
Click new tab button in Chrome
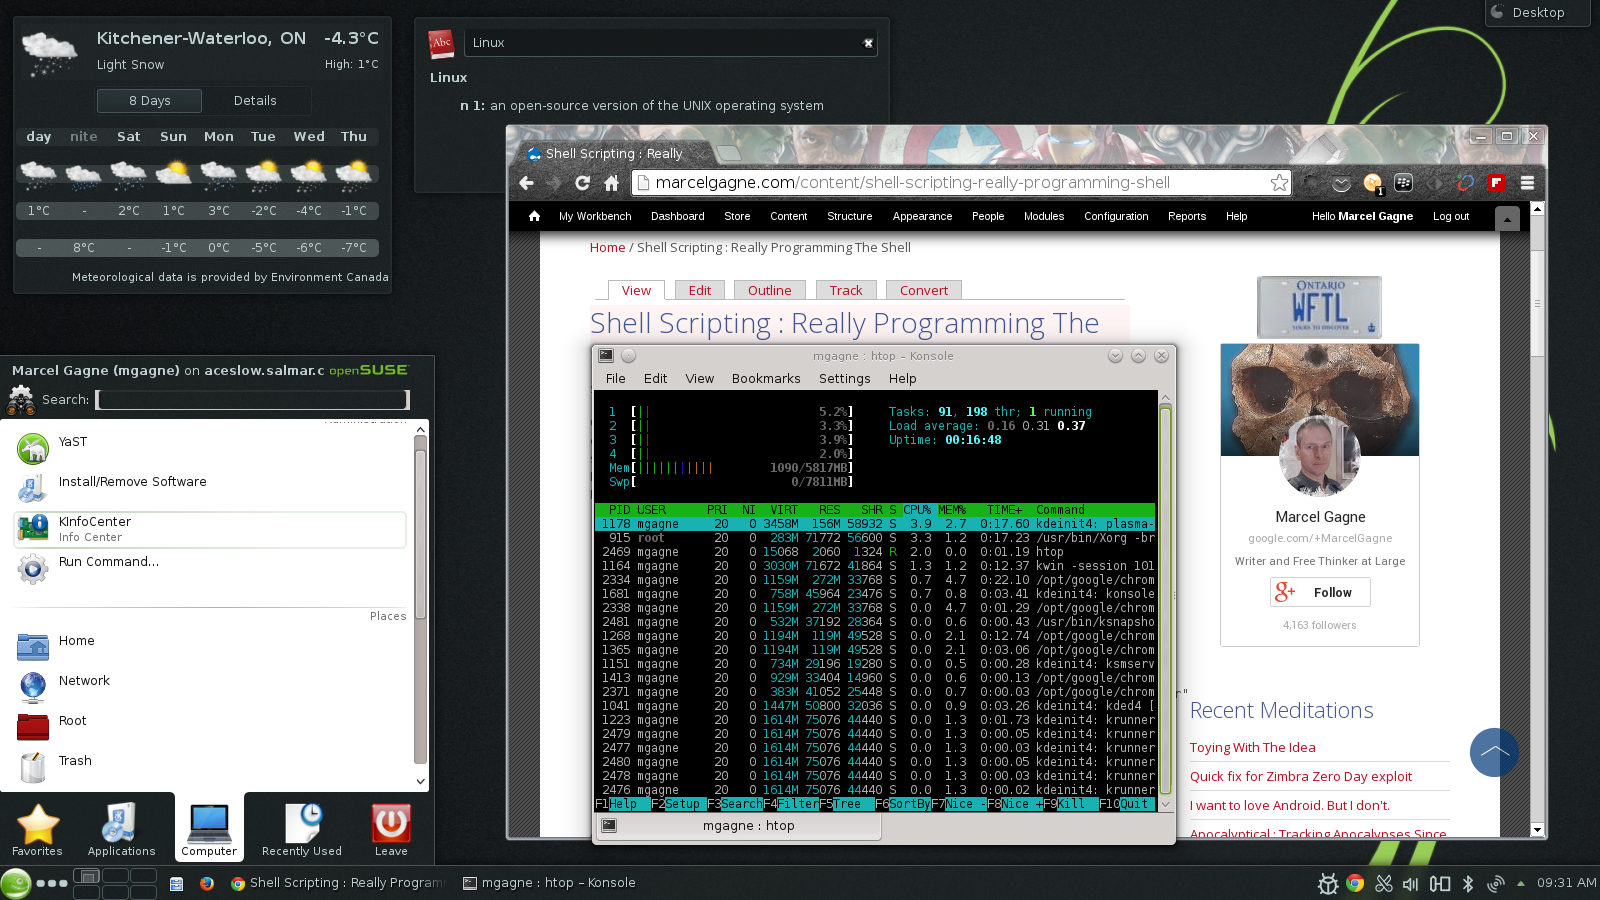tap(728, 153)
